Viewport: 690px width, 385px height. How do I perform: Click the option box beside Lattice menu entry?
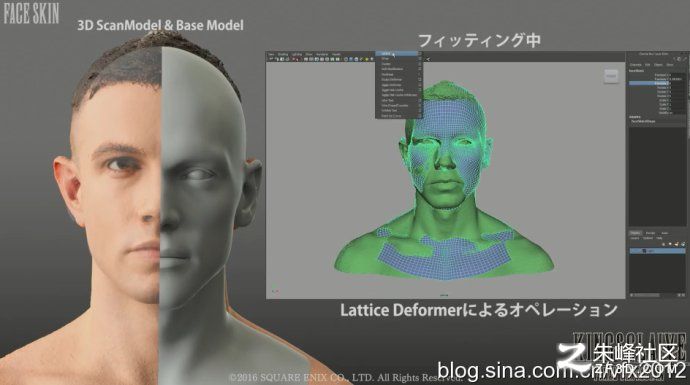(x=420, y=54)
